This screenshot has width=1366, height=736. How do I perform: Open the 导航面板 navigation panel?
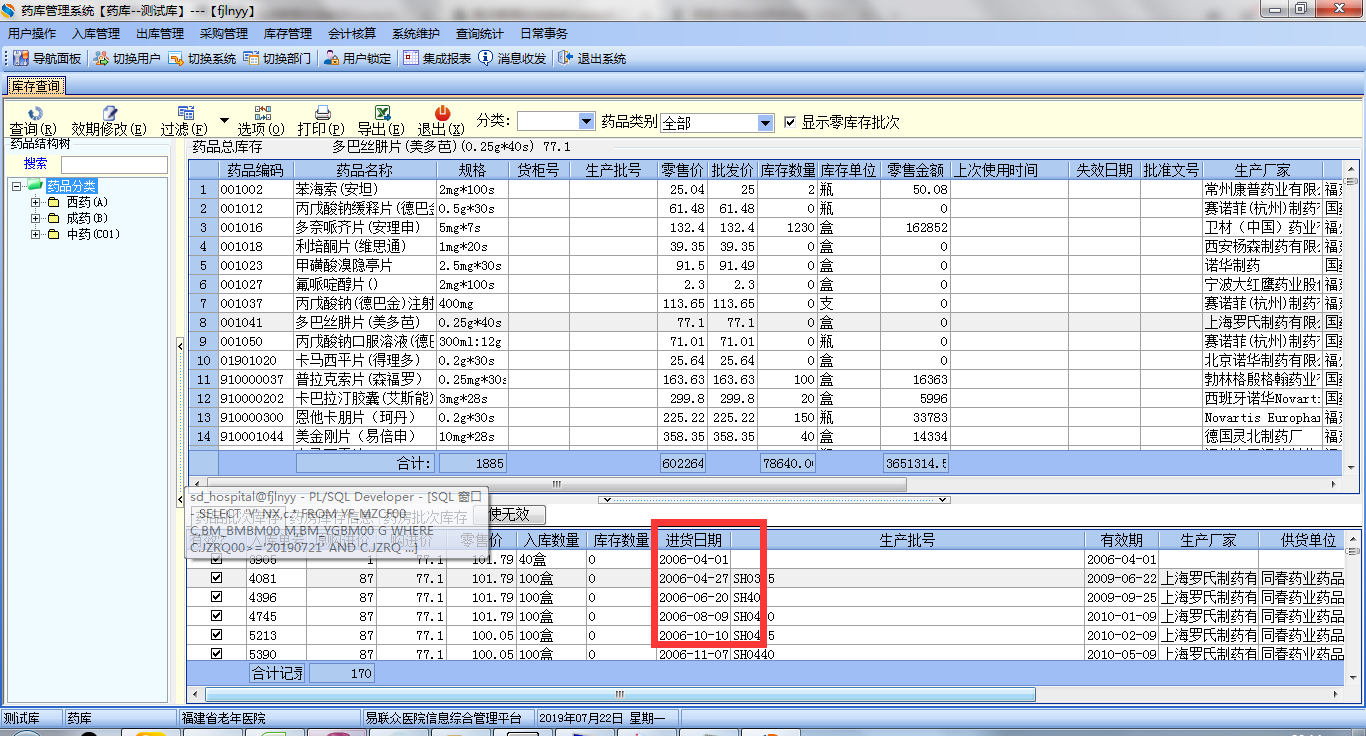[47, 59]
